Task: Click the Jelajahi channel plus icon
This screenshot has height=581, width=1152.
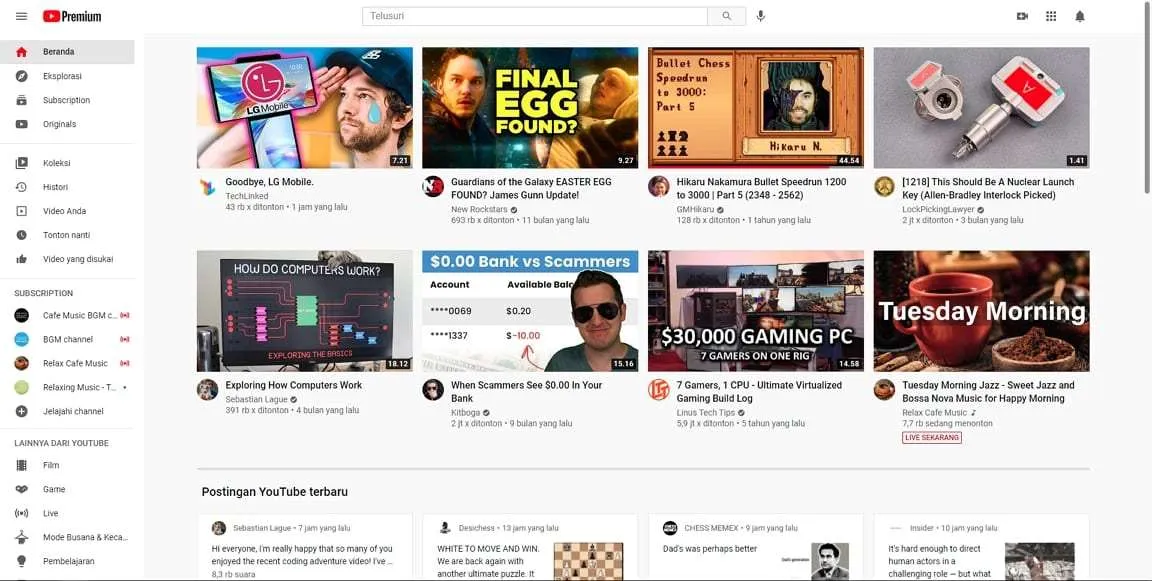Action: [21, 411]
